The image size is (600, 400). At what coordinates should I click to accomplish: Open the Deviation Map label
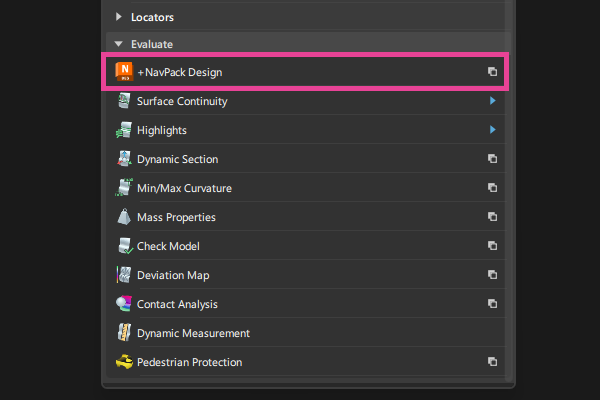(x=173, y=275)
